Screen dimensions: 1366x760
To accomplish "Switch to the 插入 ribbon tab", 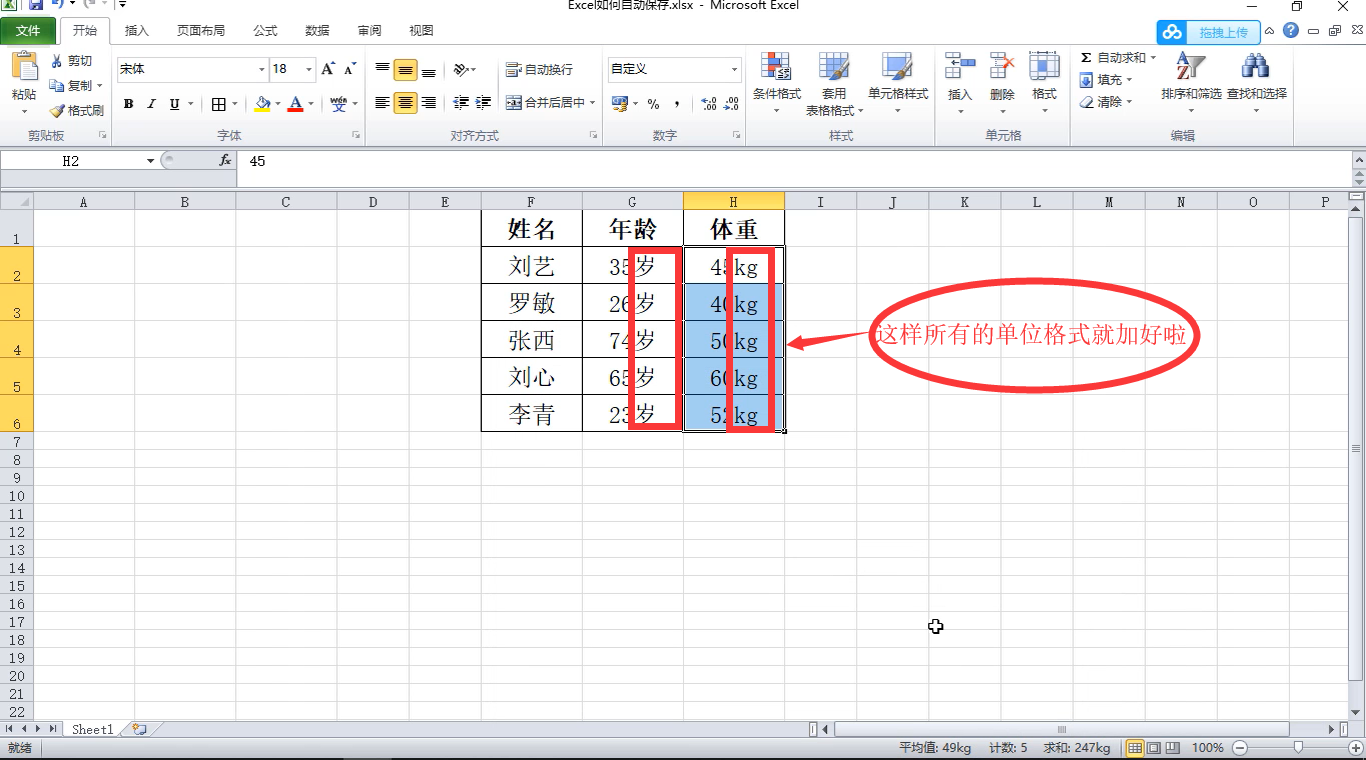I will pos(136,30).
